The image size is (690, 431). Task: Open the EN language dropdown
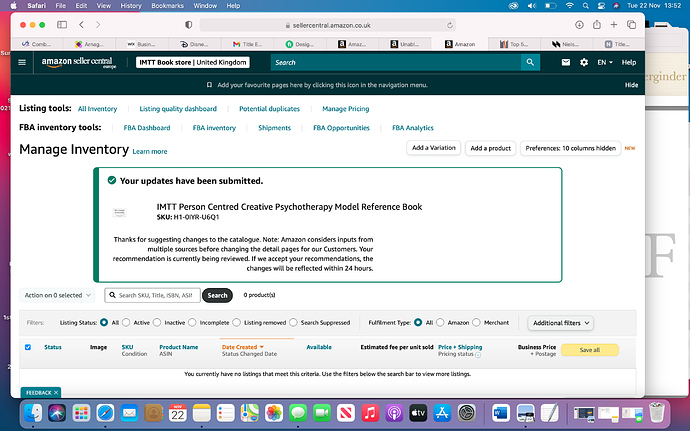(605, 63)
